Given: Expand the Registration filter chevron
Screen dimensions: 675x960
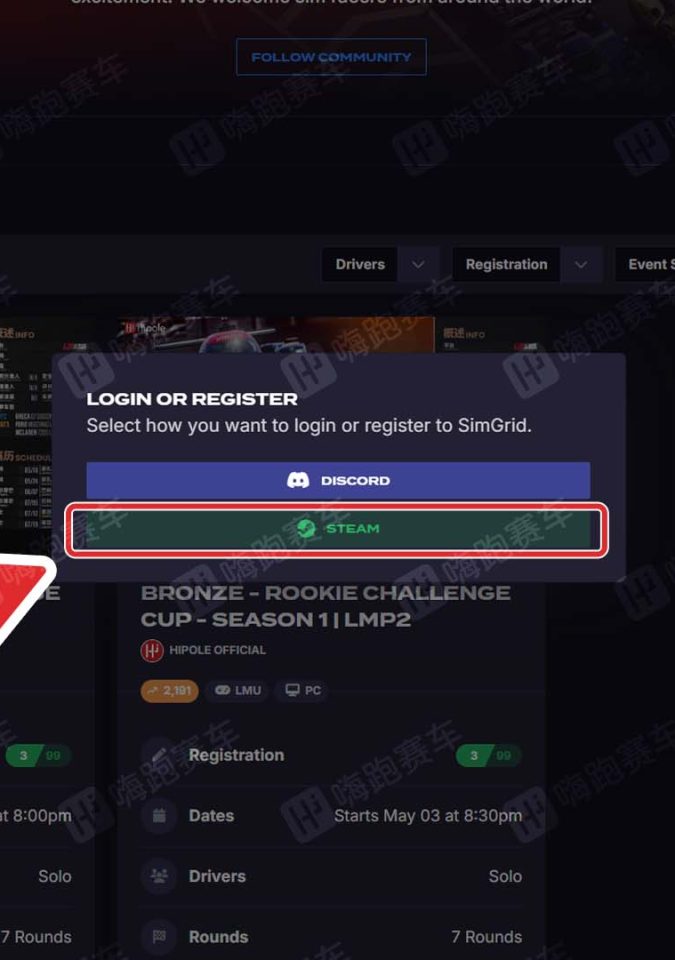Looking at the screenshot, I should 581,264.
